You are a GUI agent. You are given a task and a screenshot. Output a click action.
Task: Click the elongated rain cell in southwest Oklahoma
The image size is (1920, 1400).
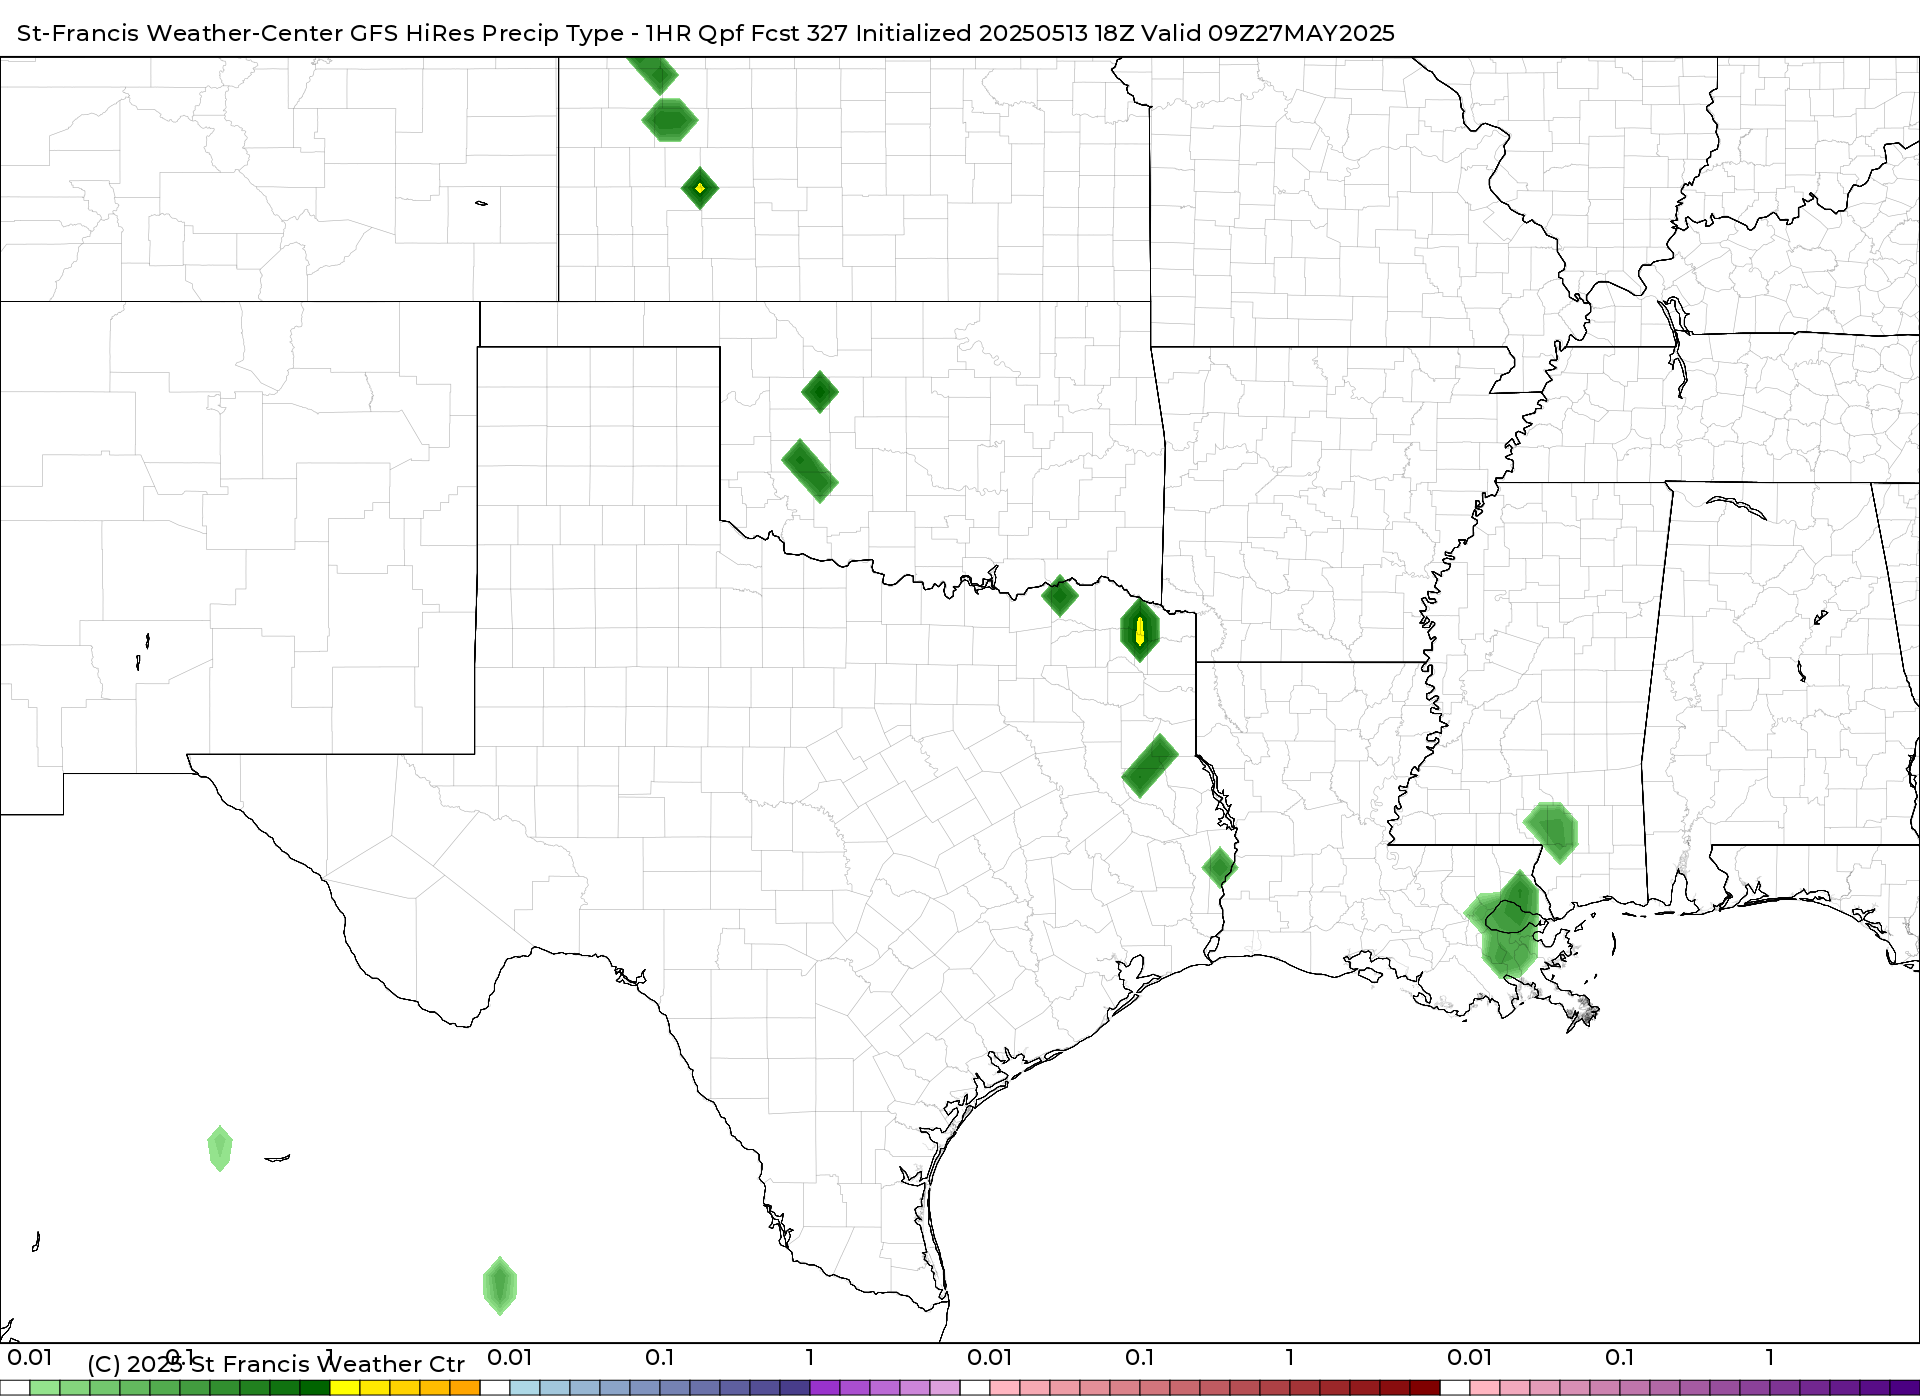(810, 471)
